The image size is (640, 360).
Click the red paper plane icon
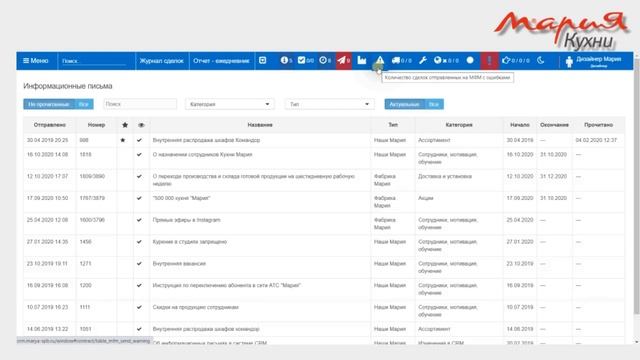[x=343, y=61]
